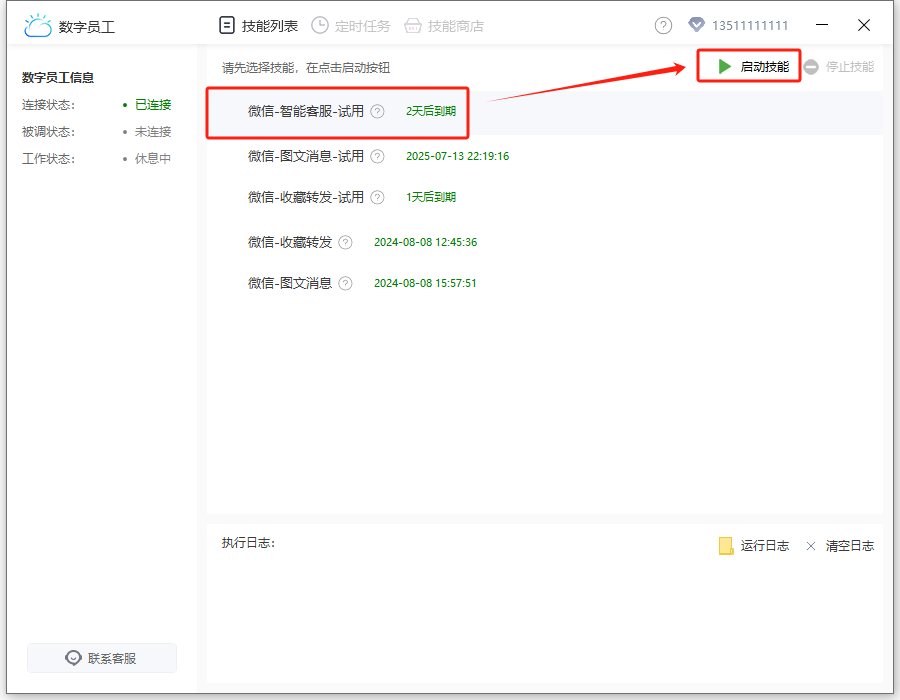Select the 微信-收藏转发 skill row
900x700 pixels.
tap(544, 242)
